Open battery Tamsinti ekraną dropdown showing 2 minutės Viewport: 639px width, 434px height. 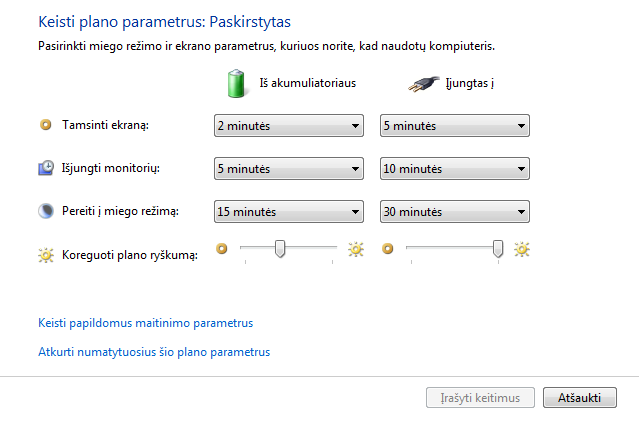(x=289, y=126)
